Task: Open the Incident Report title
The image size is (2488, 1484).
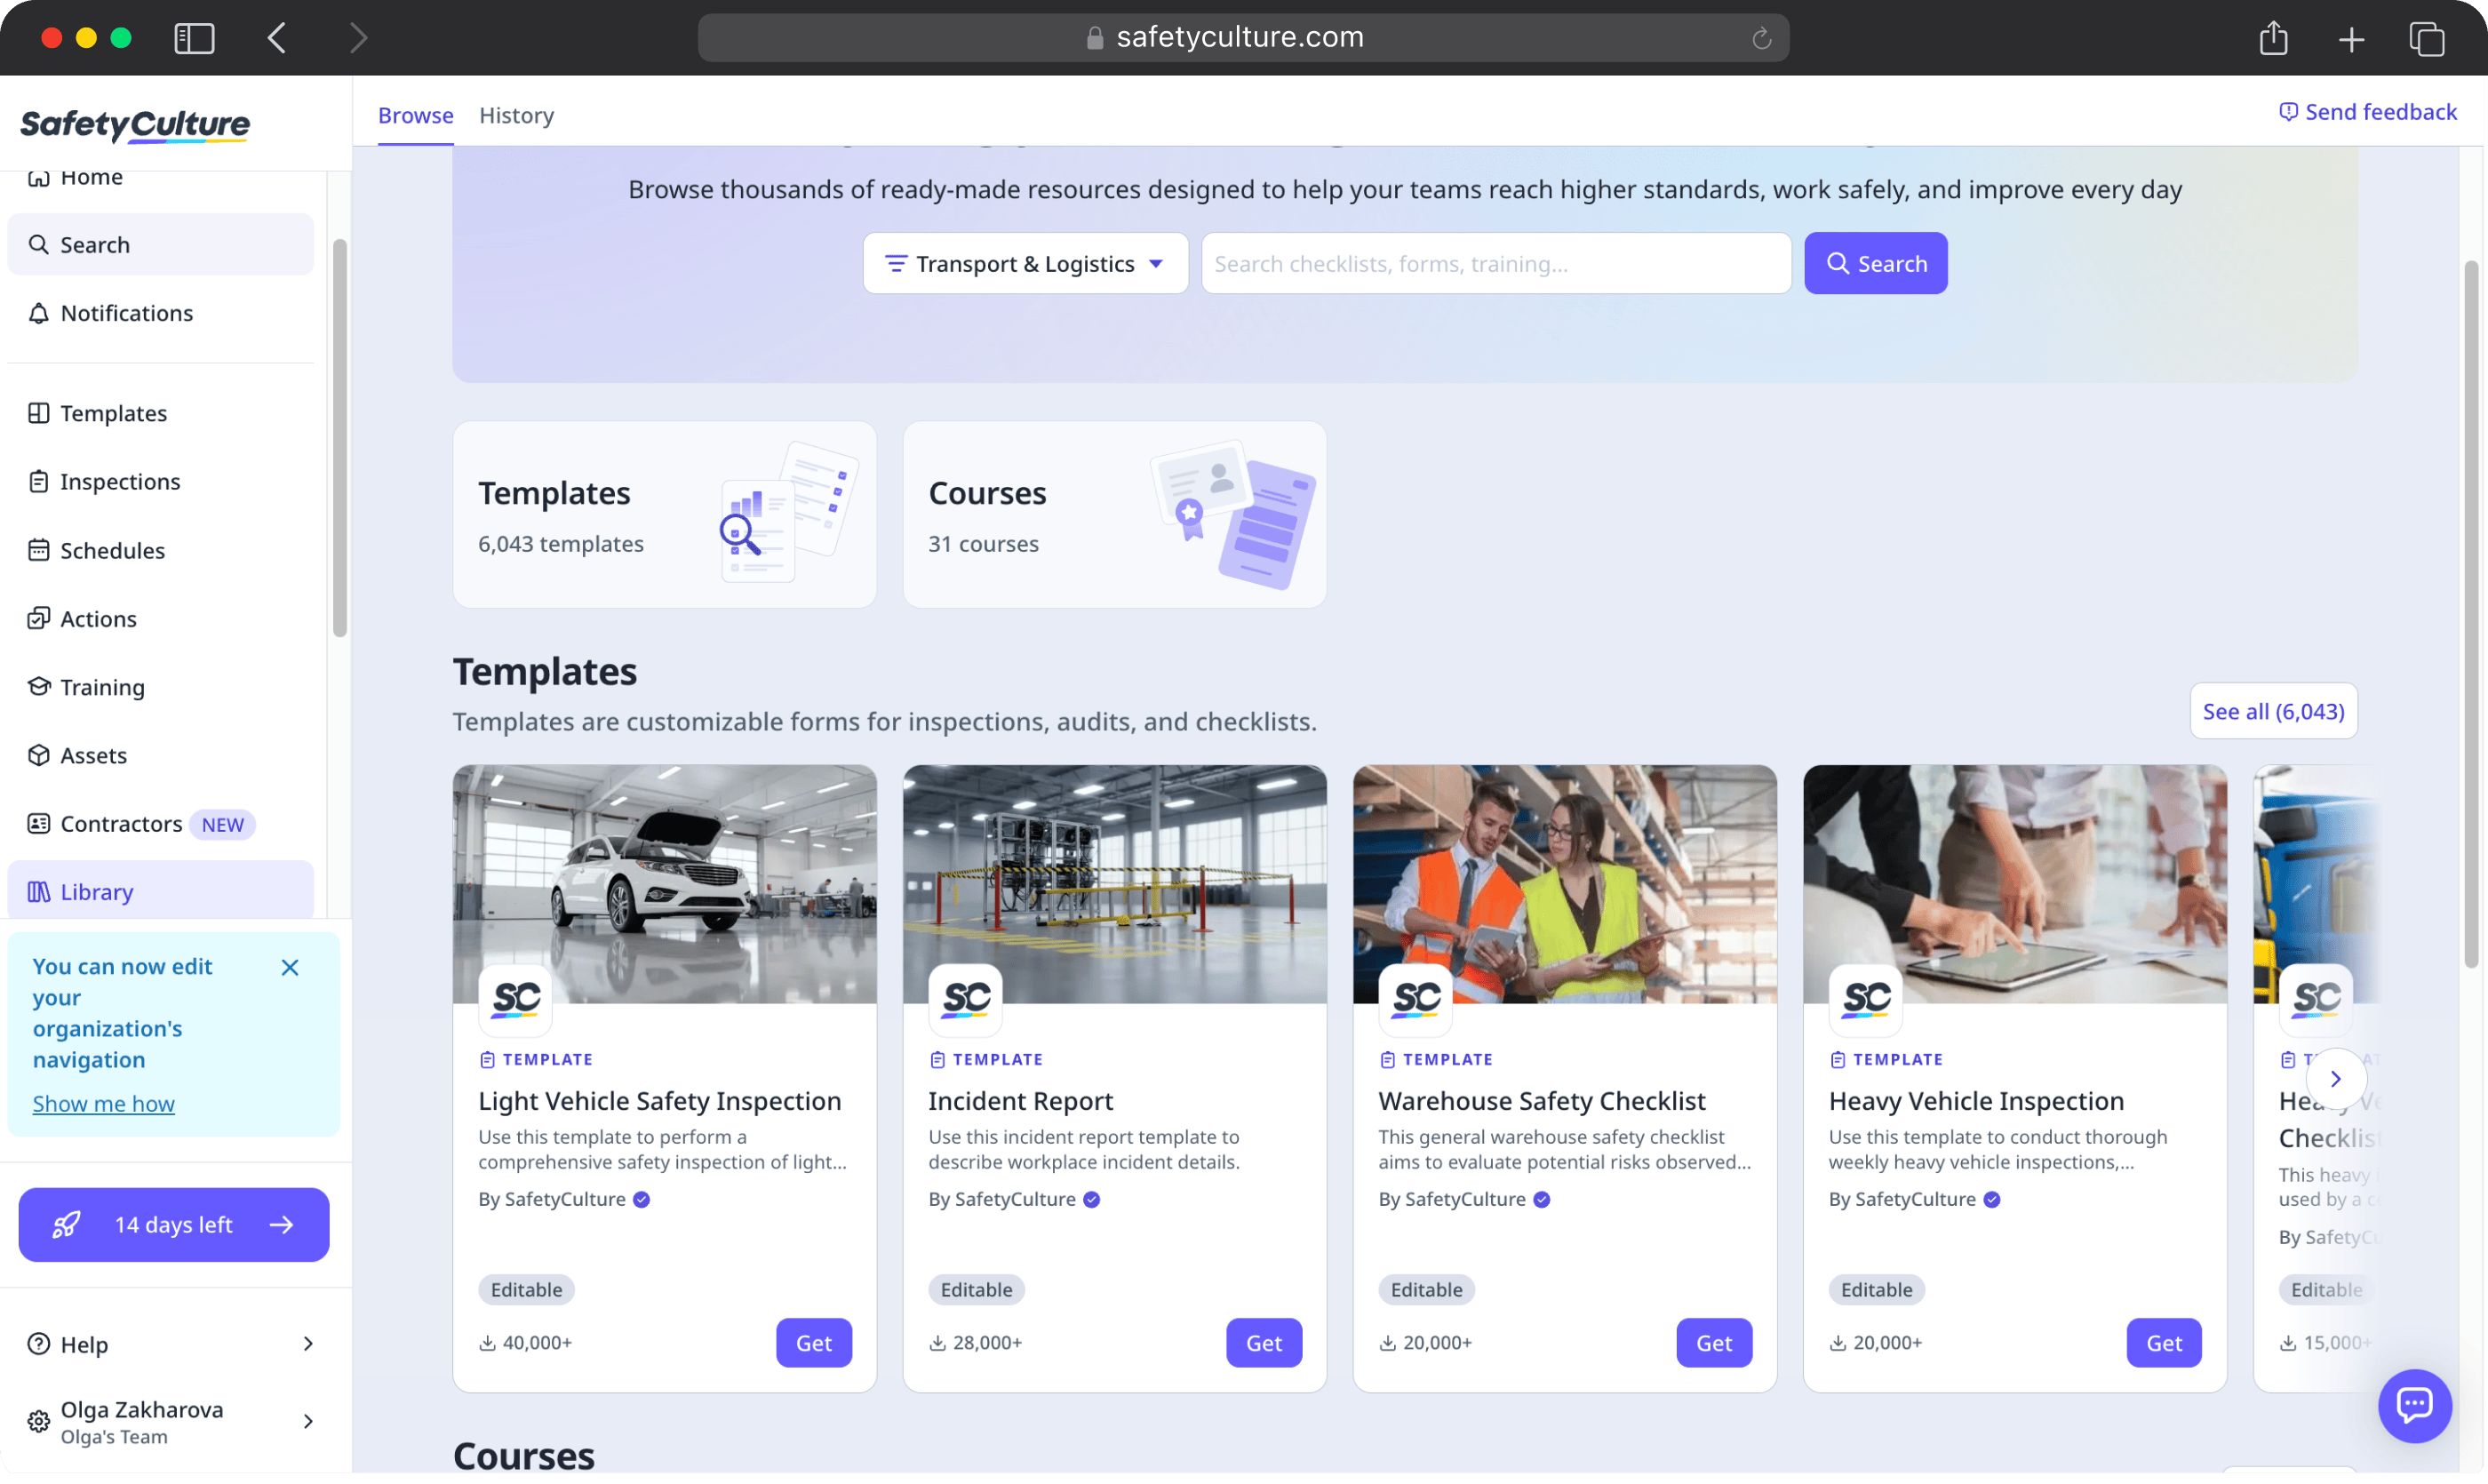Action: 1020,1100
